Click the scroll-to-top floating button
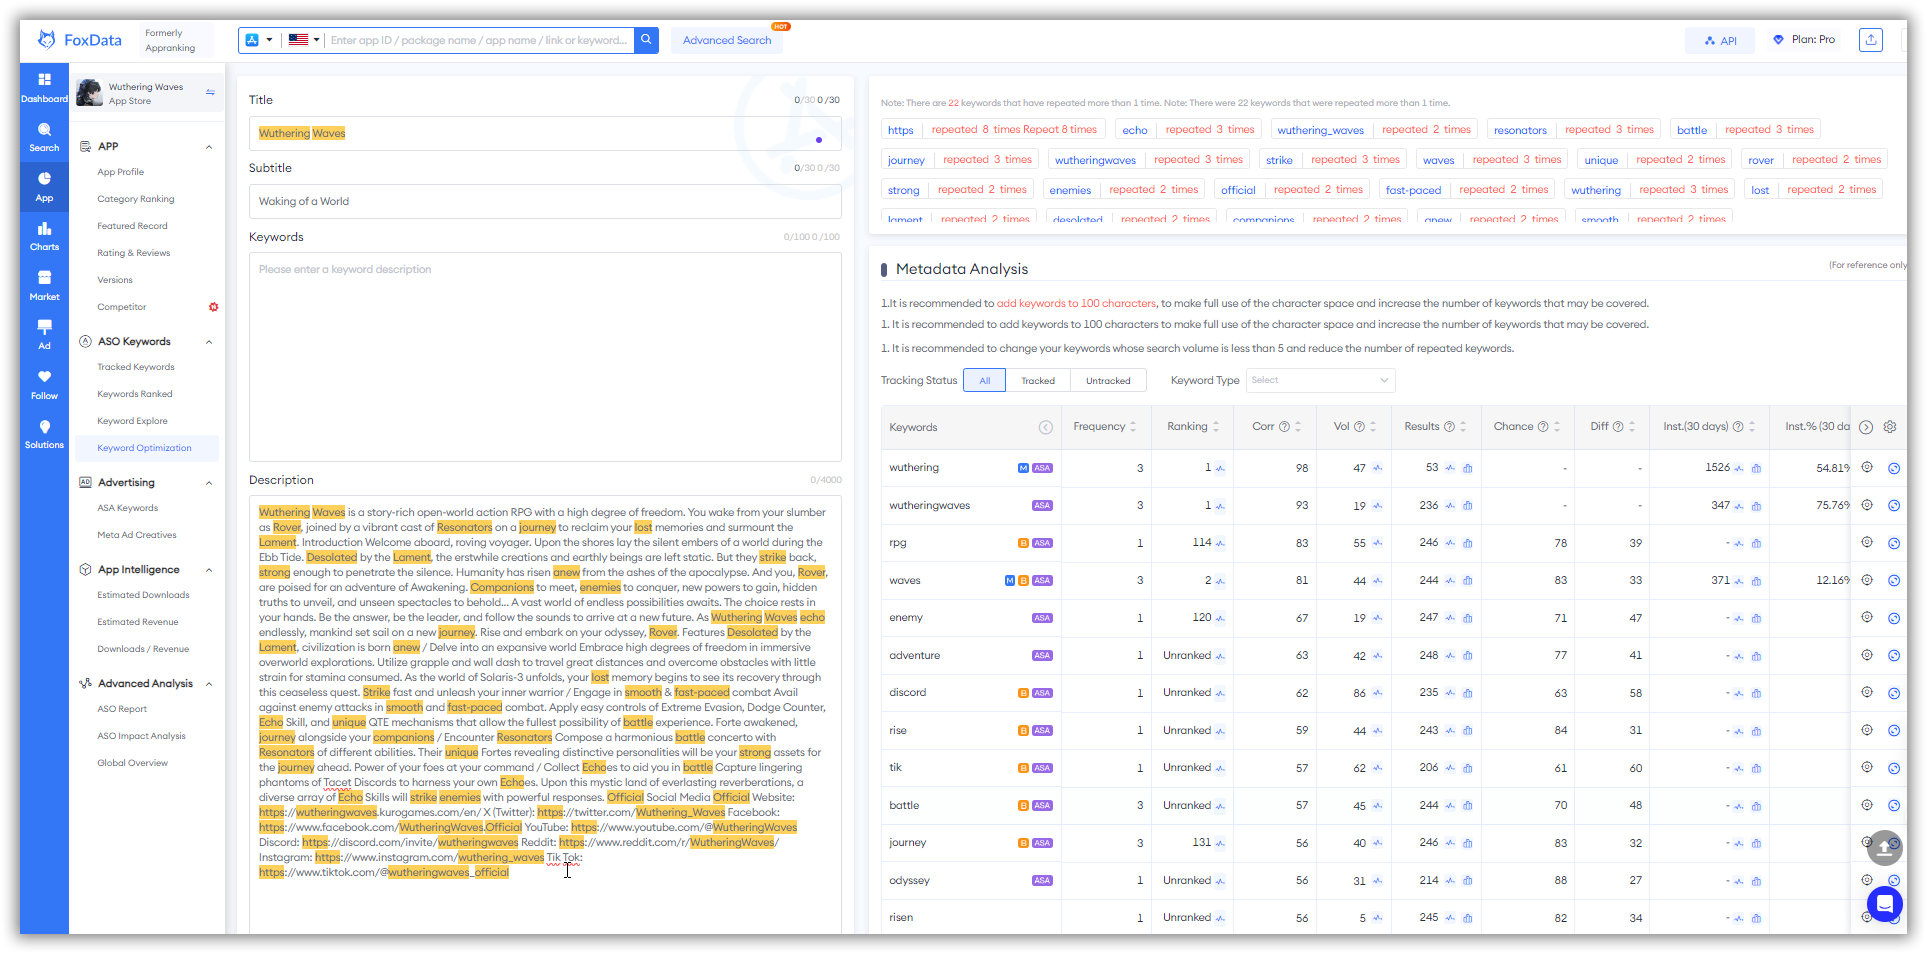Viewport: 1927px width, 954px height. (x=1884, y=848)
